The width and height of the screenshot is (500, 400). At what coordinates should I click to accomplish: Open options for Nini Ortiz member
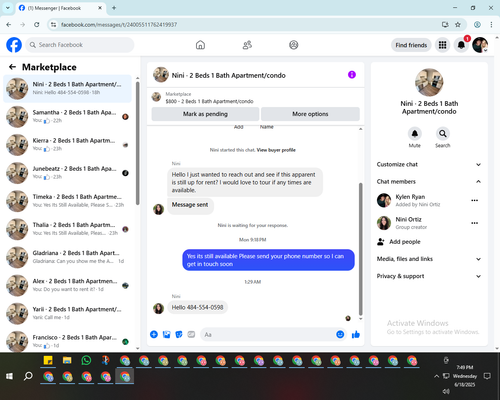[x=475, y=223]
